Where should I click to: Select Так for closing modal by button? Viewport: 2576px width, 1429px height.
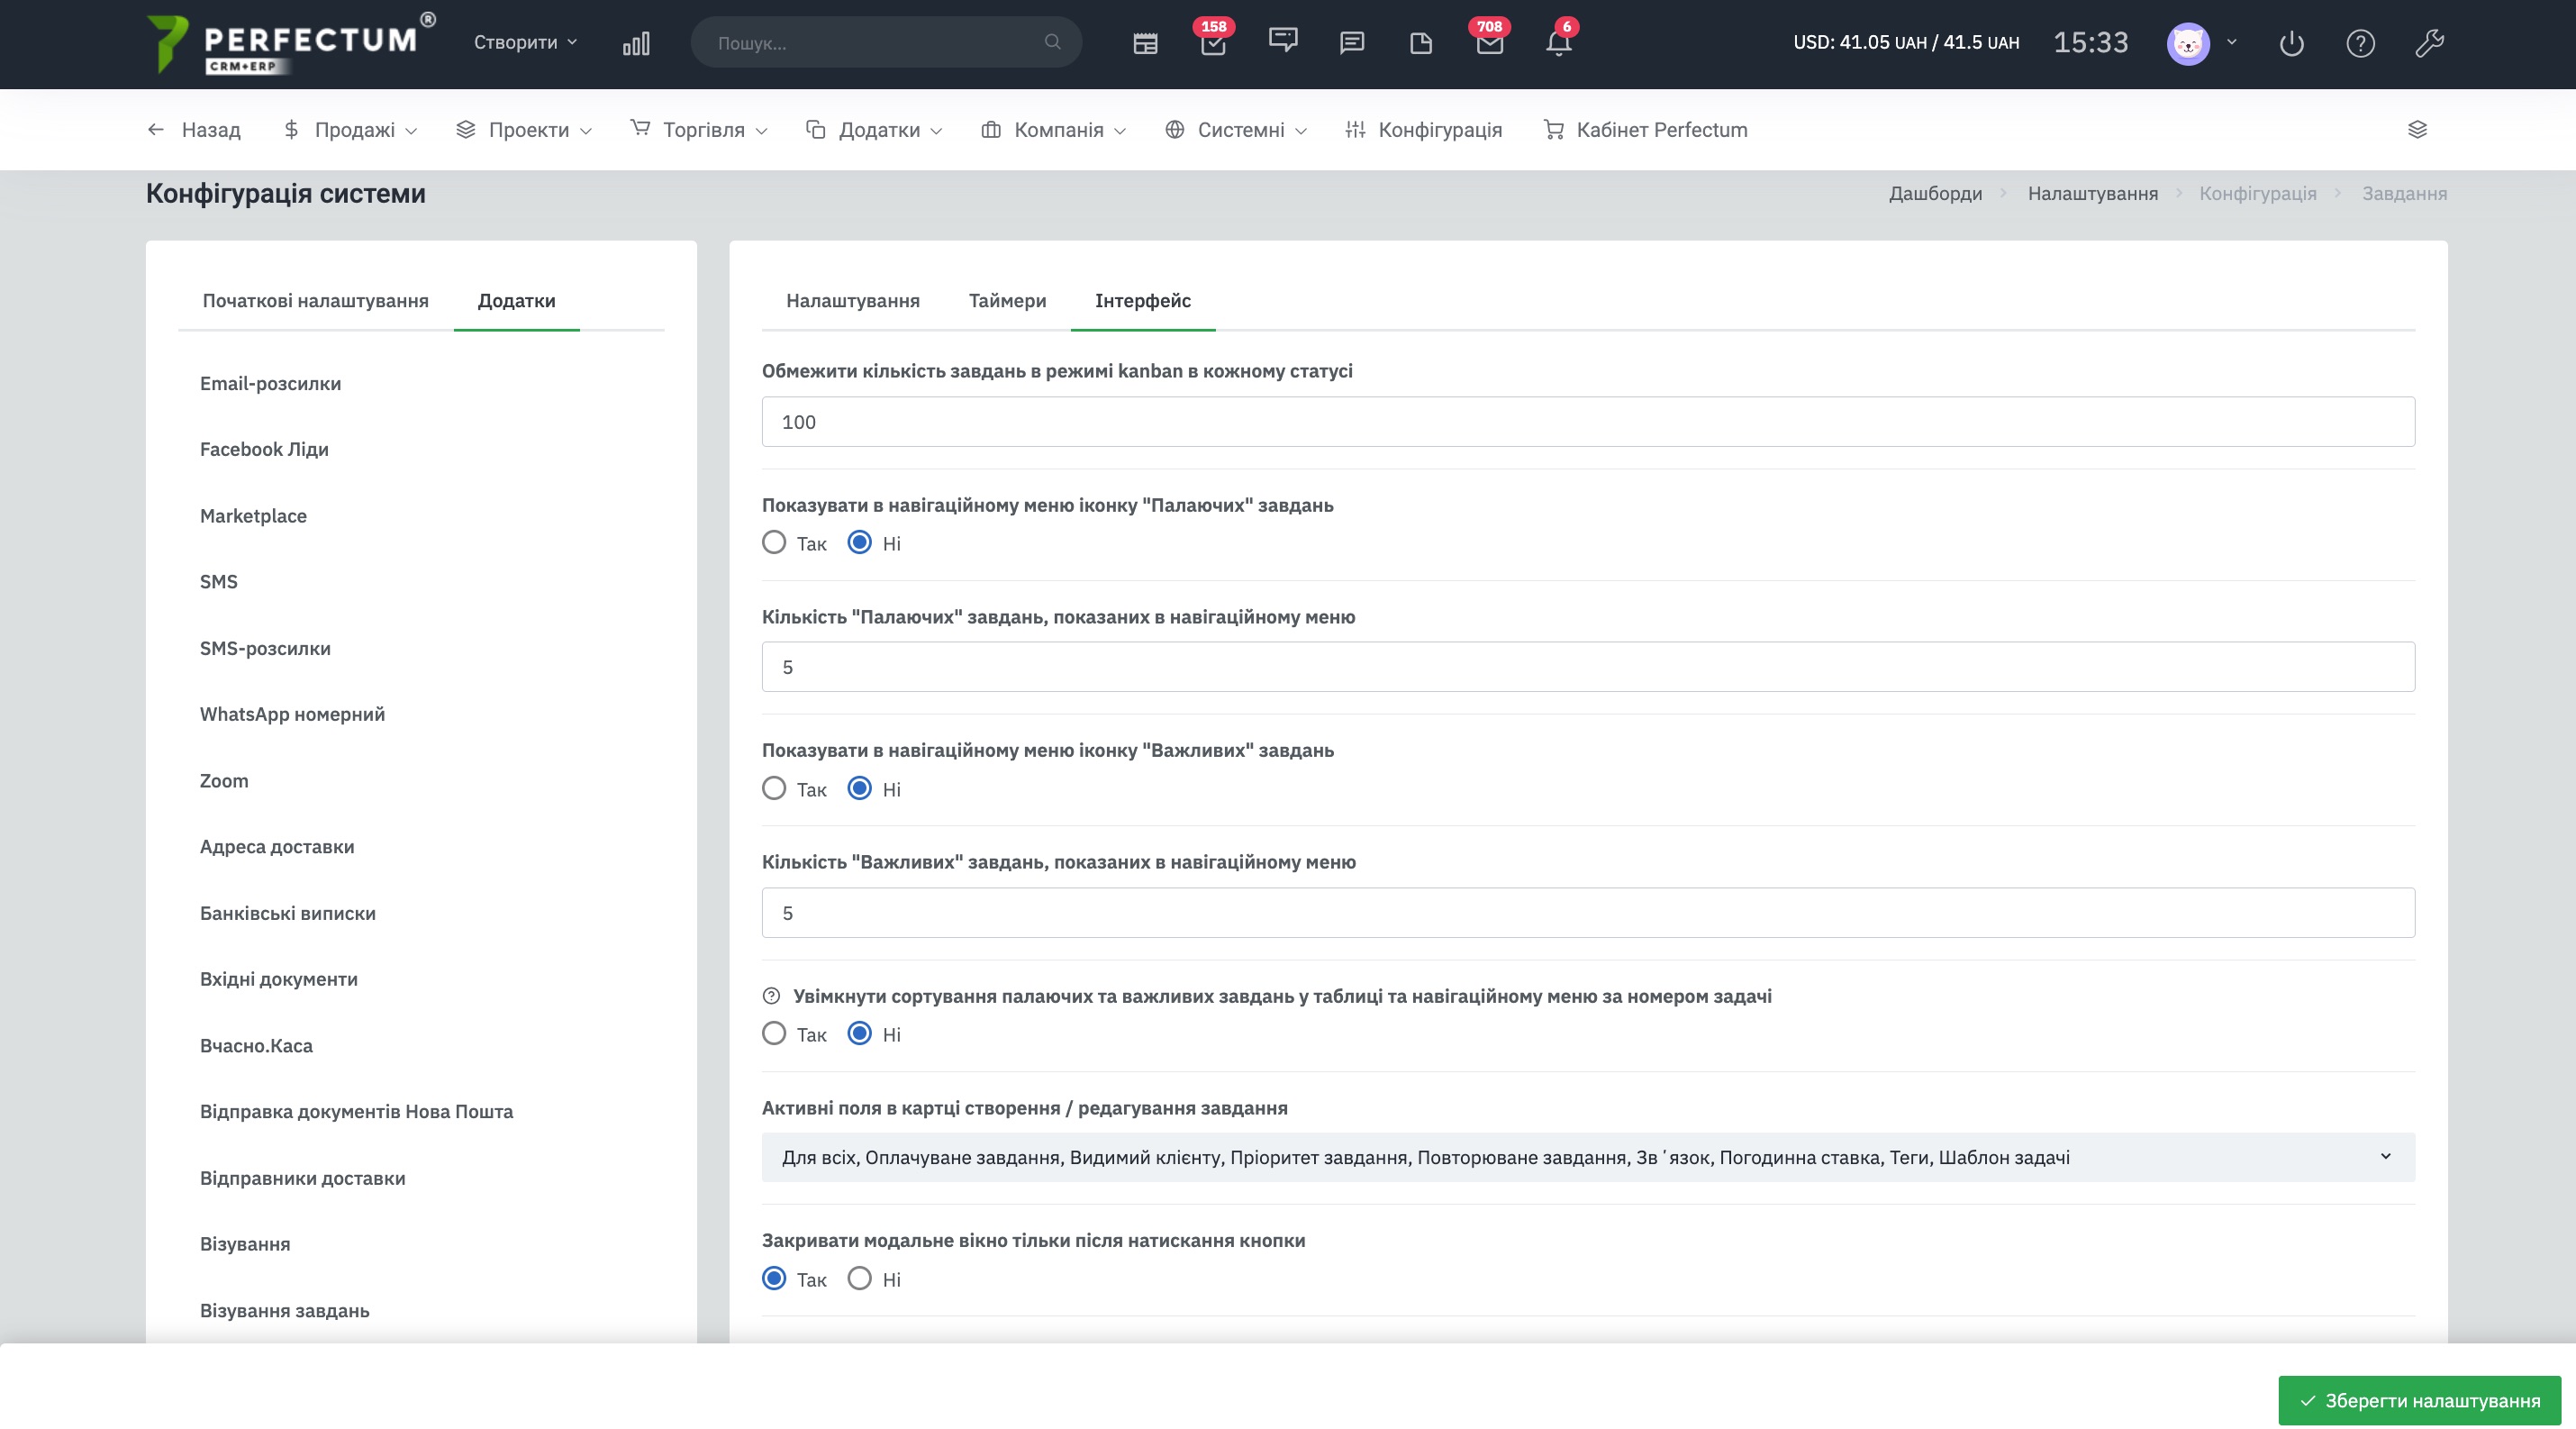774,1279
